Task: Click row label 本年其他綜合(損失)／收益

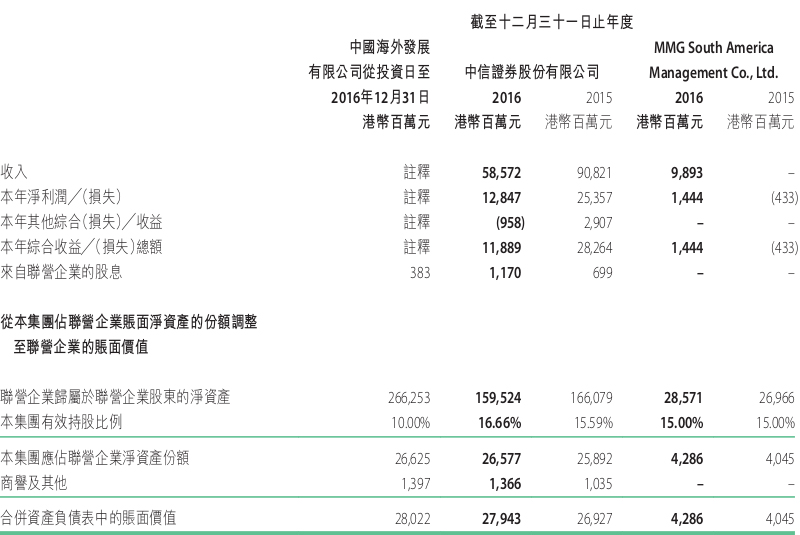Action: [81, 222]
